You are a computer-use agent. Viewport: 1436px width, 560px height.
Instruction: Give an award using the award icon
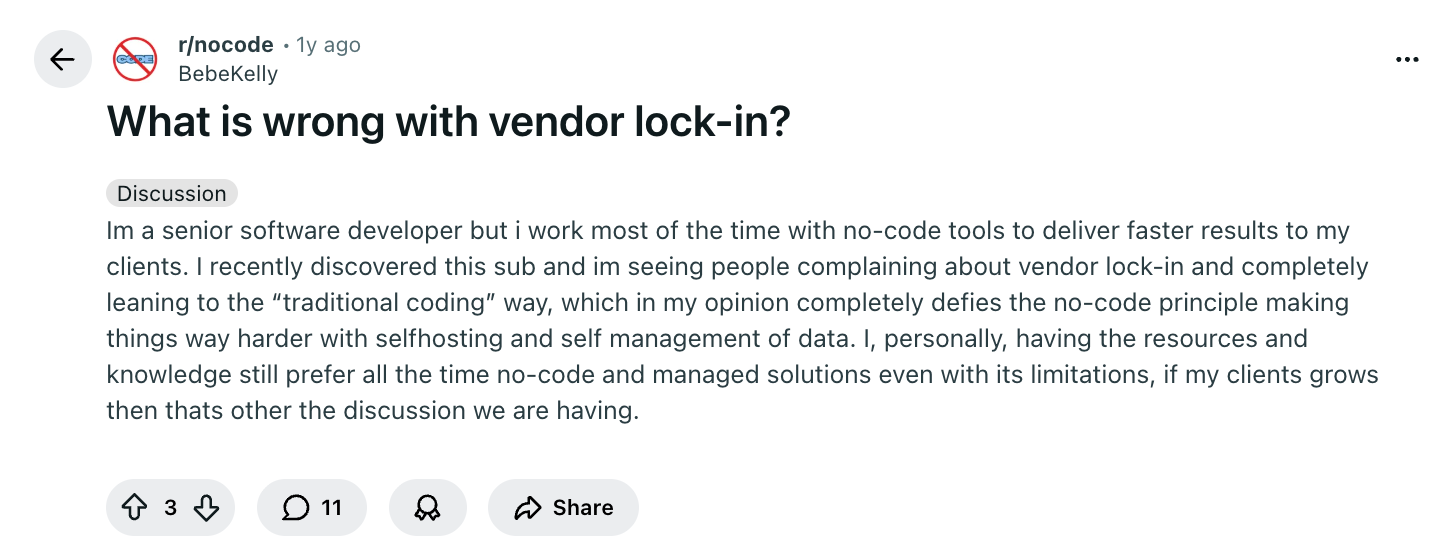tap(427, 508)
